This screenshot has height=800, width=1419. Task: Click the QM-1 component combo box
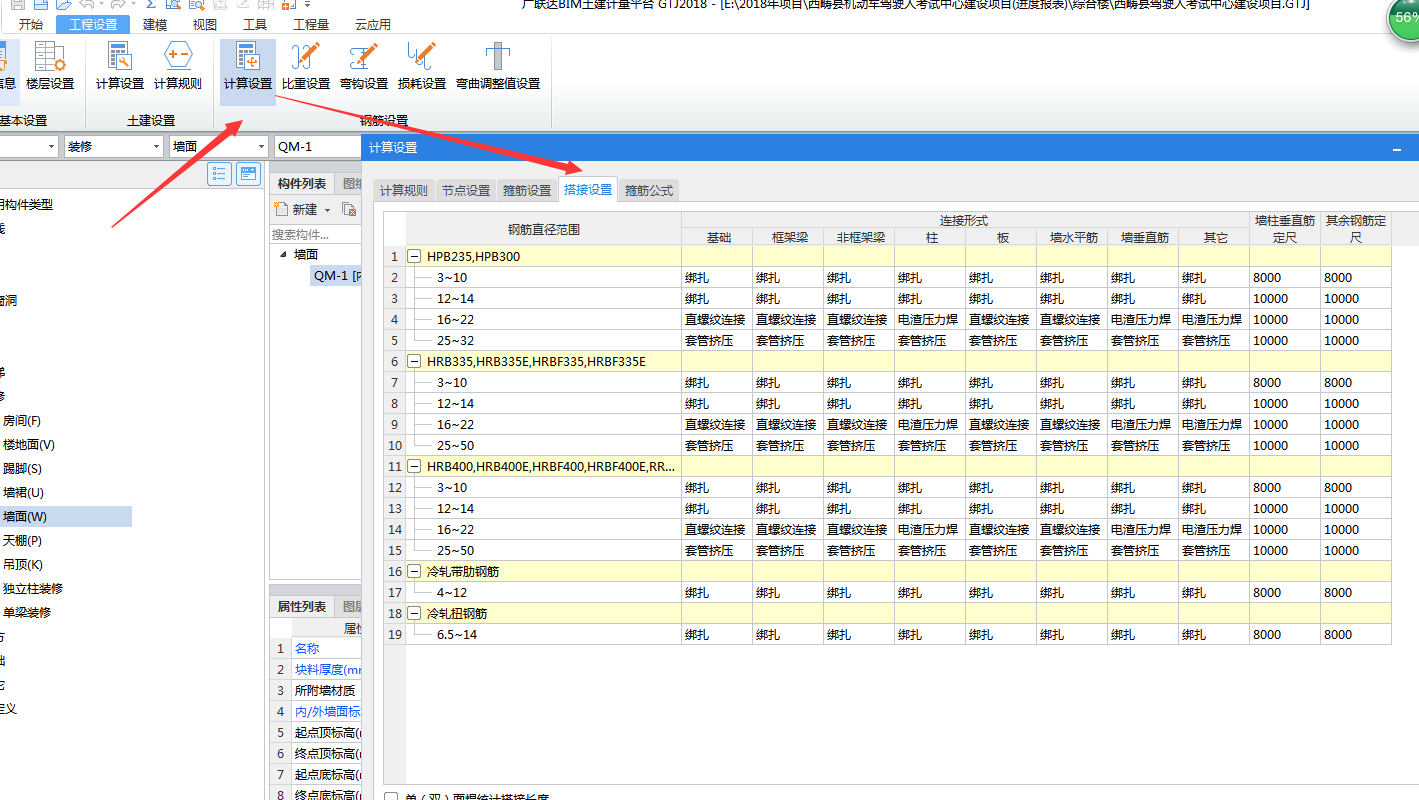pos(317,146)
